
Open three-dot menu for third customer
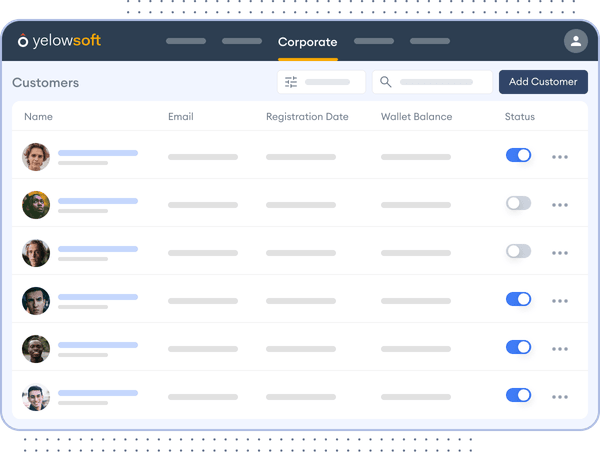pos(560,253)
